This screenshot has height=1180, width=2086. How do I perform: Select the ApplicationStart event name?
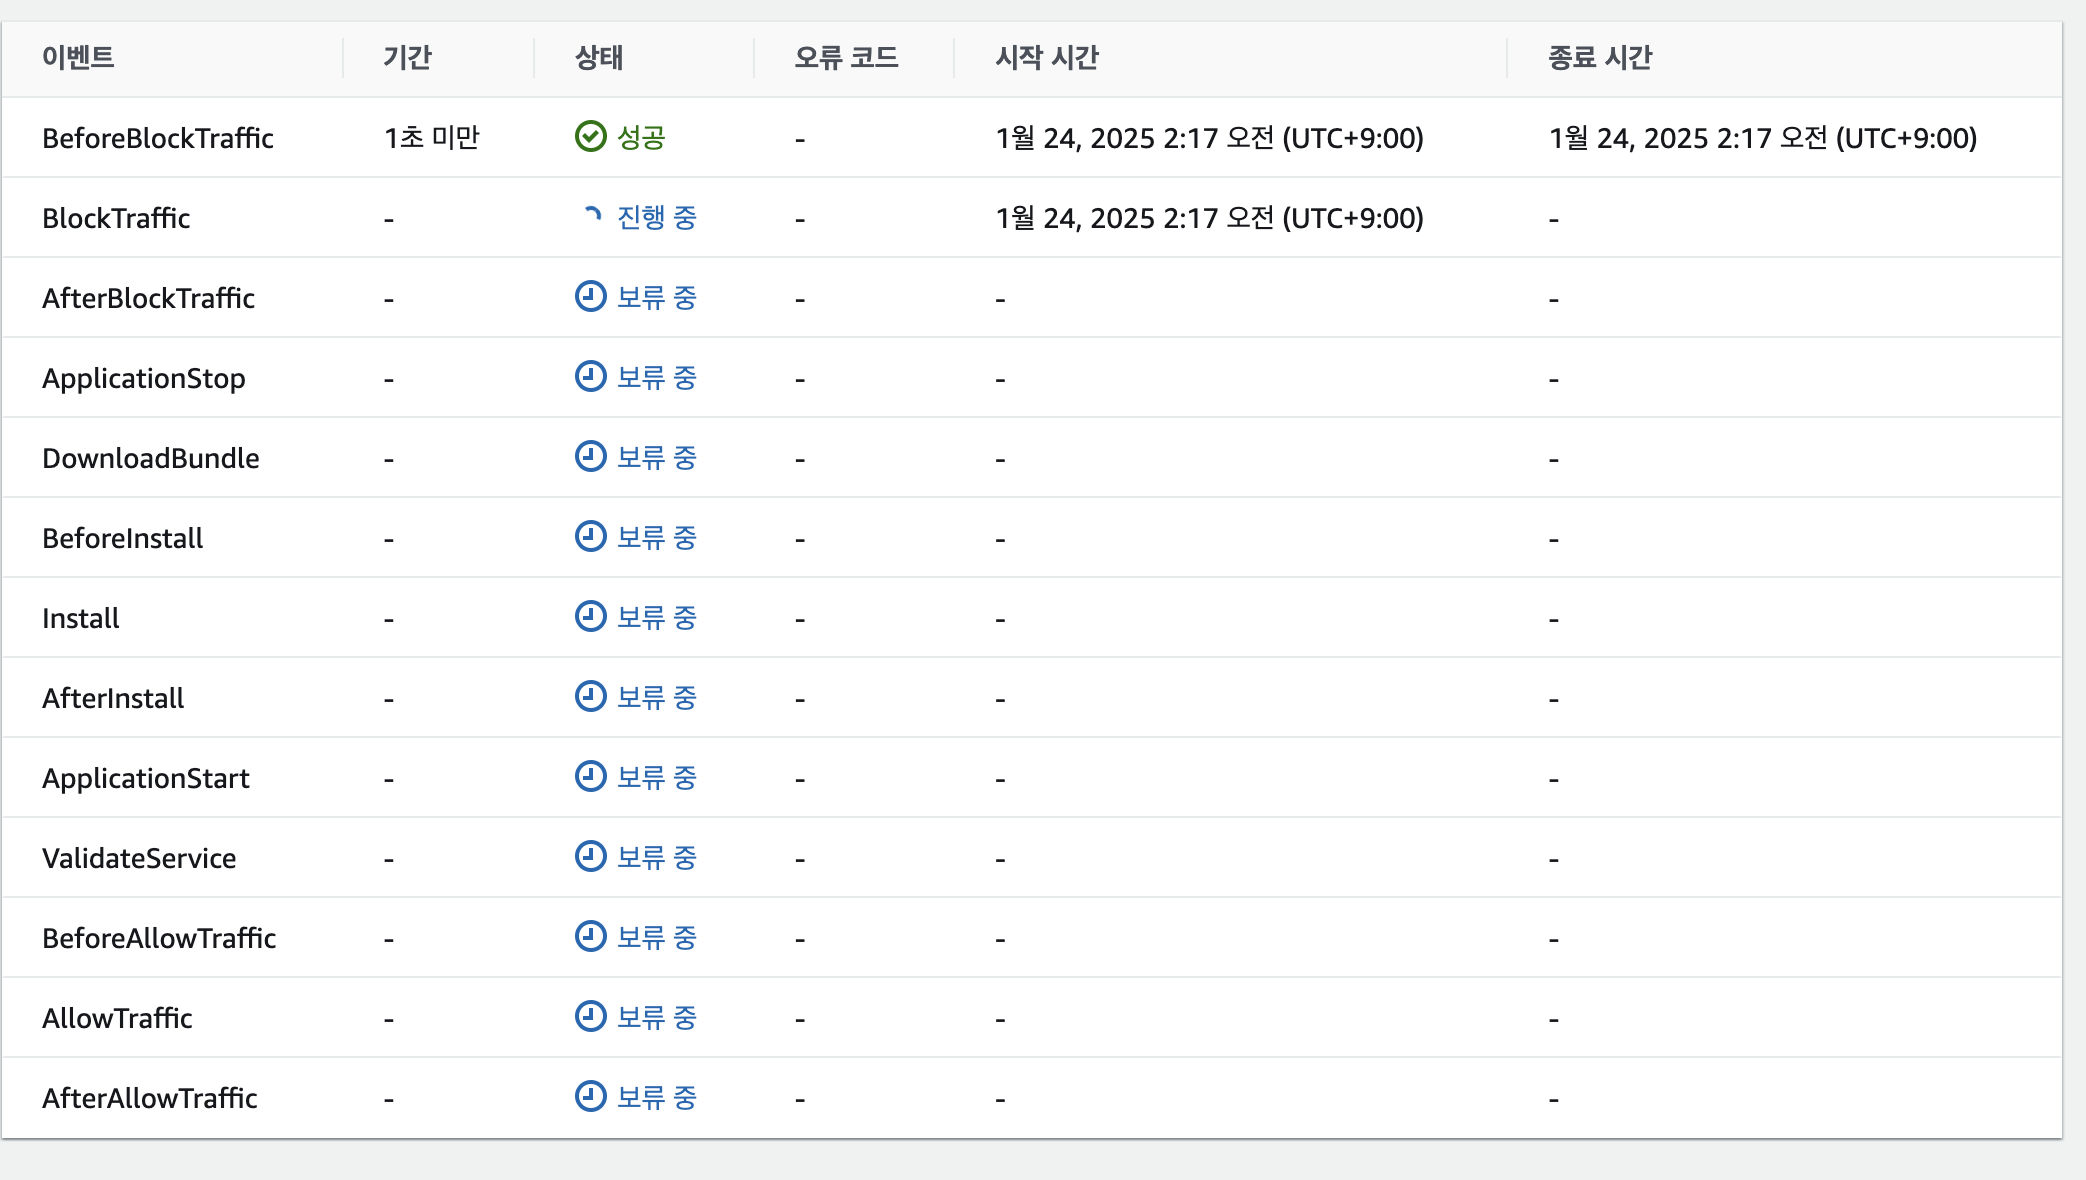click(x=145, y=778)
